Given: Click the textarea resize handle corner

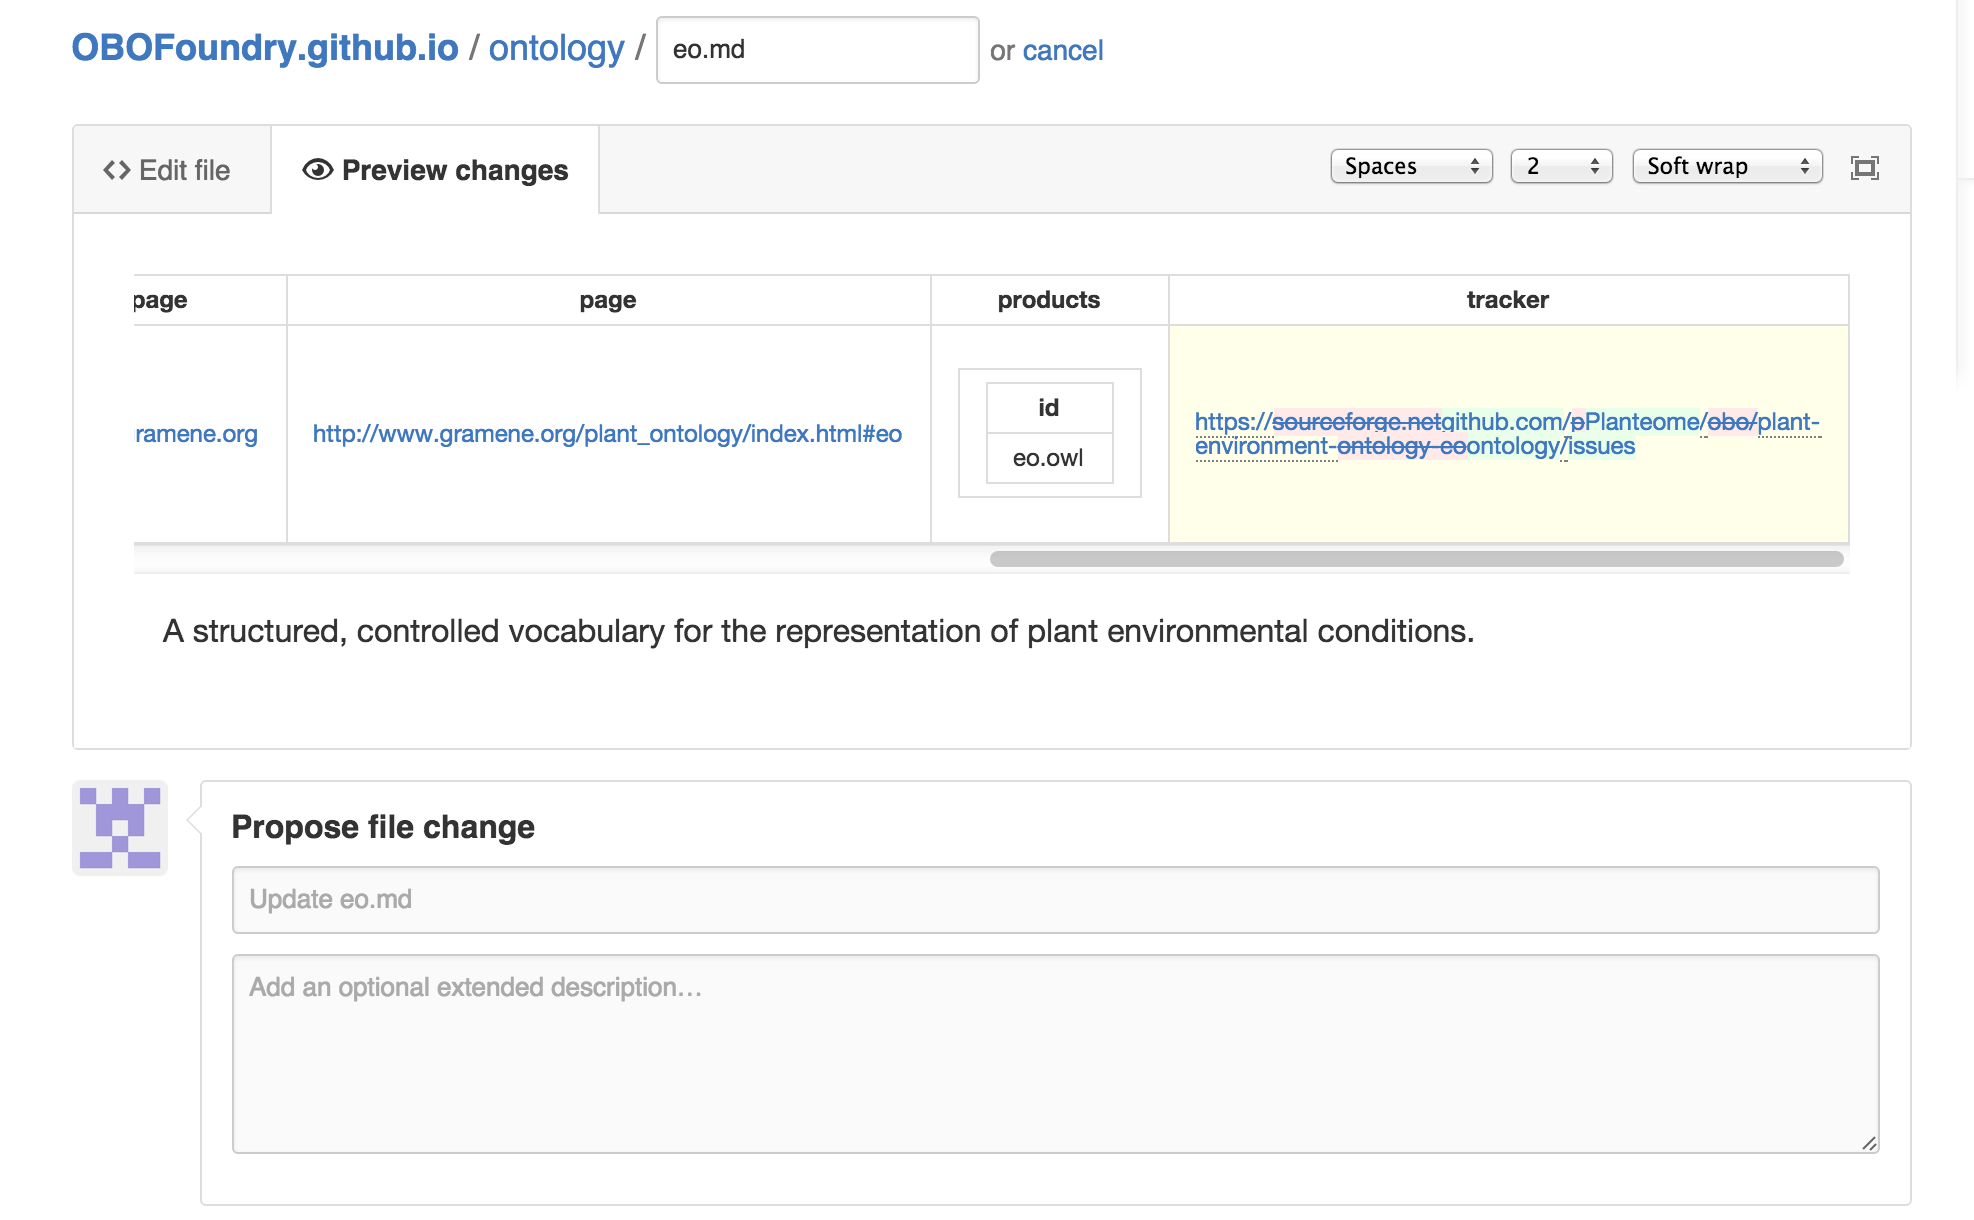Looking at the screenshot, I should tap(1868, 1143).
